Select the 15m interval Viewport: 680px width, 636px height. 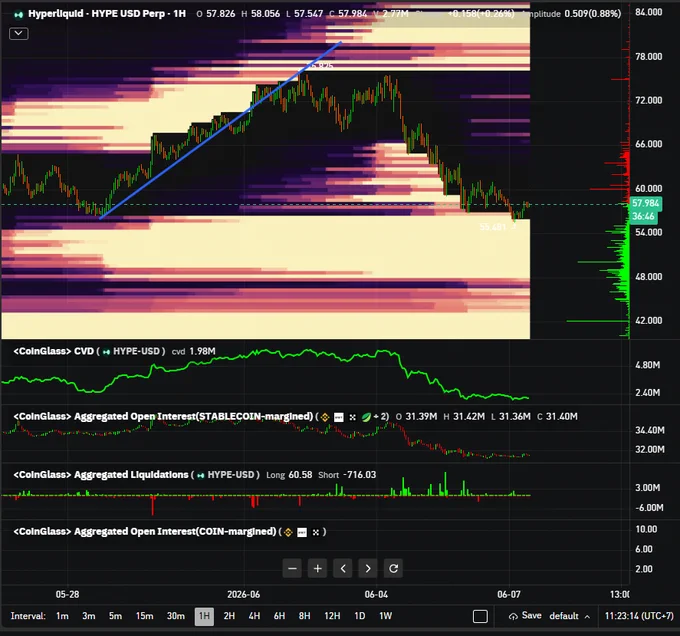pos(144,616)
